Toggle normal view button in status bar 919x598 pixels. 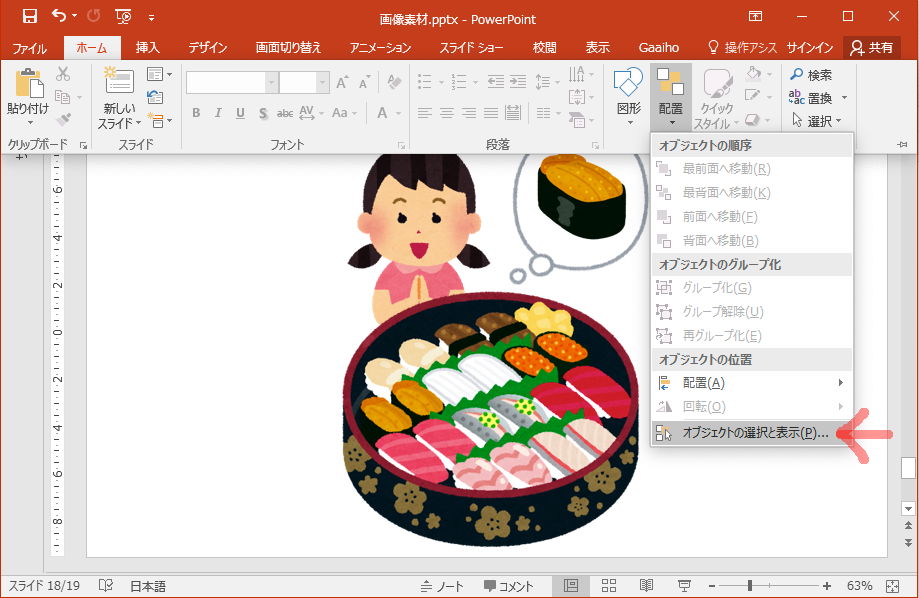point(571,586)
